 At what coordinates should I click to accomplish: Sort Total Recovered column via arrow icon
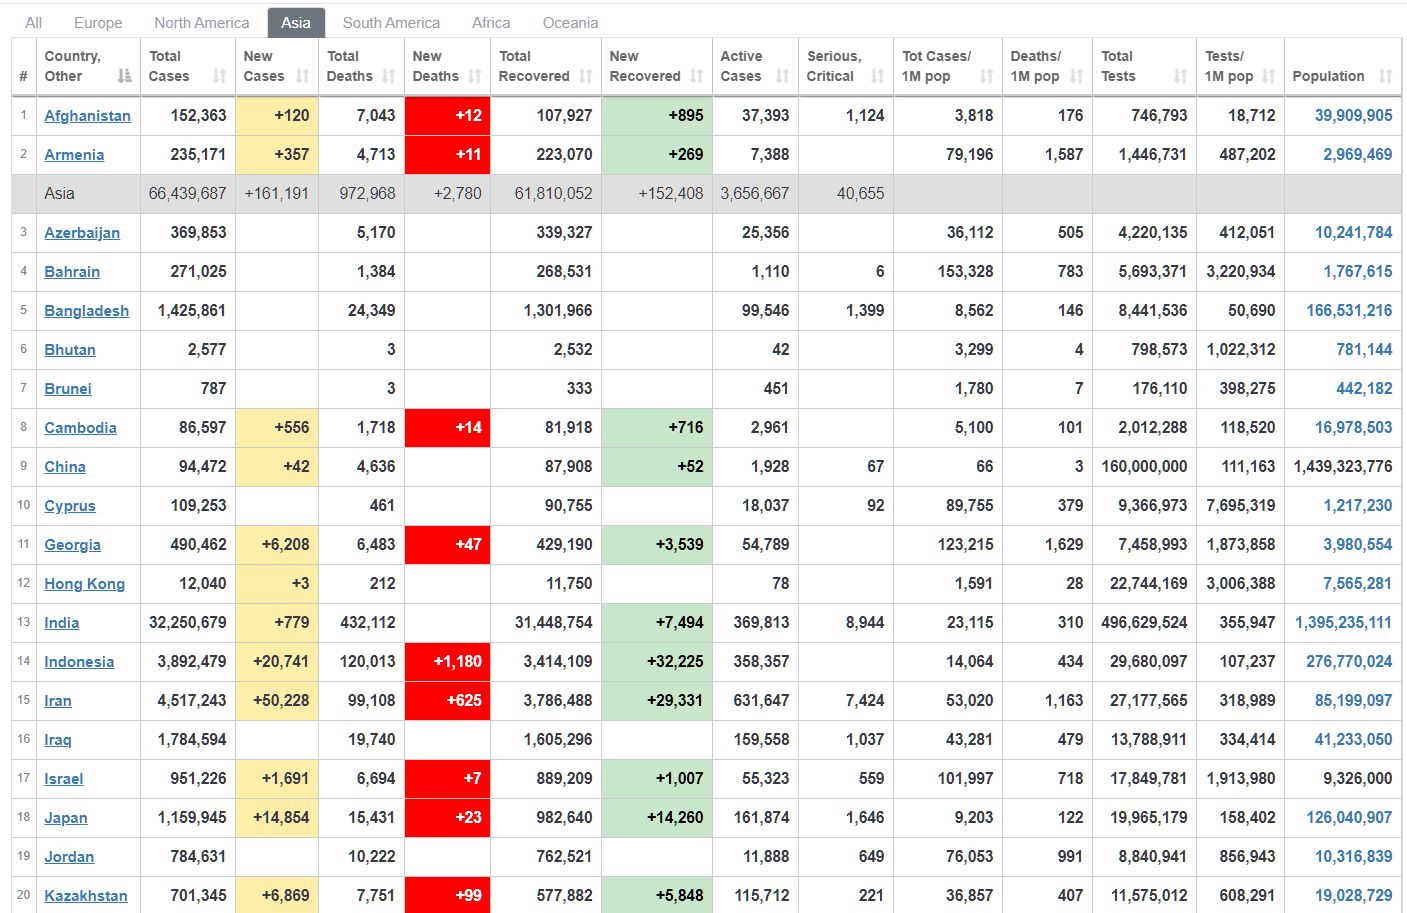click(586, 76)
